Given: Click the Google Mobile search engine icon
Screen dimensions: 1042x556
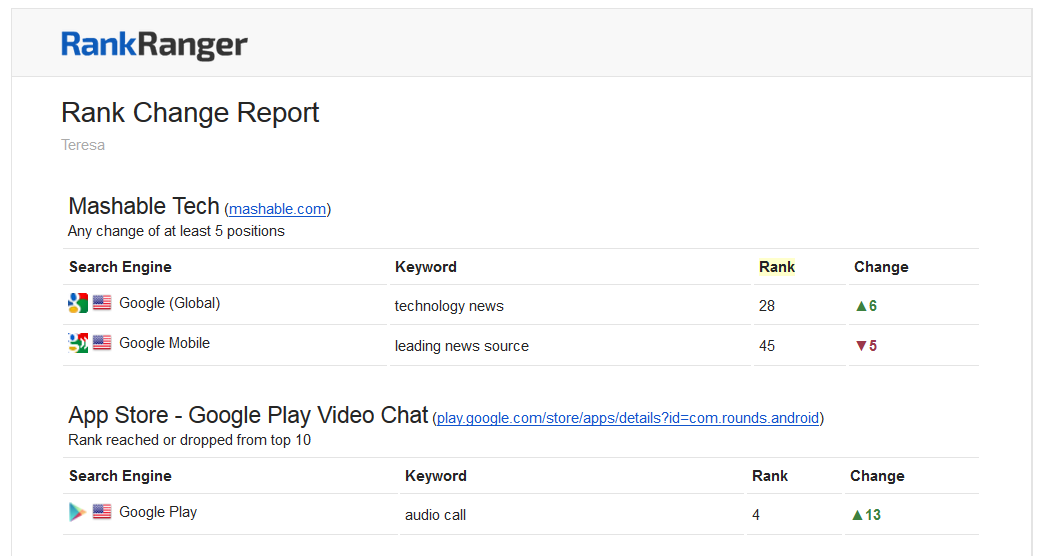Looking at the screenshot, I should pos(78,343).
